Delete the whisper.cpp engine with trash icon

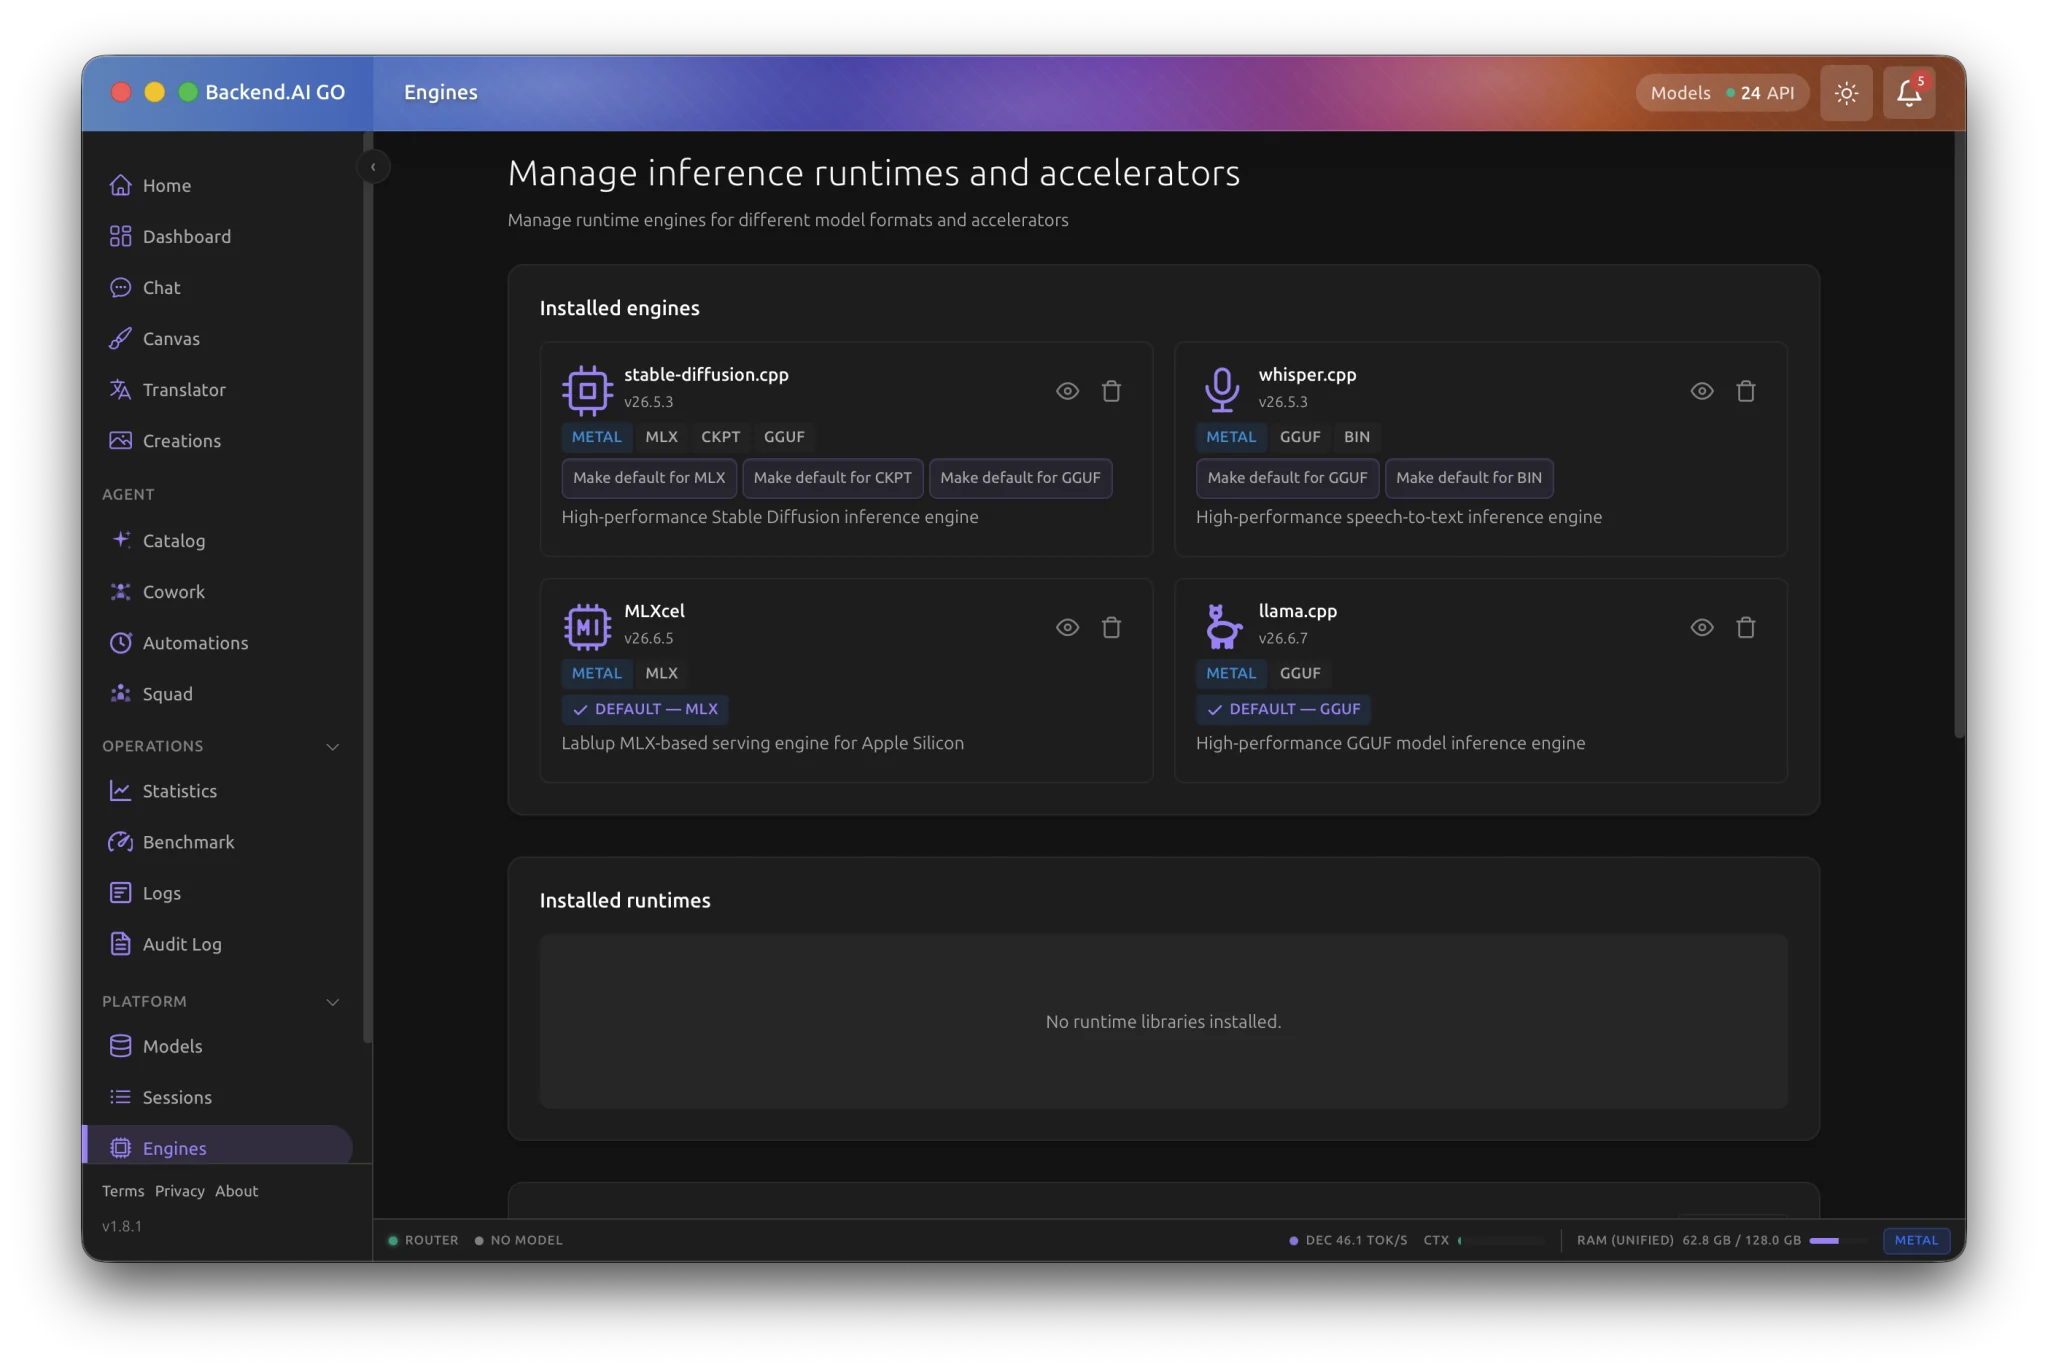[1746, 391]
